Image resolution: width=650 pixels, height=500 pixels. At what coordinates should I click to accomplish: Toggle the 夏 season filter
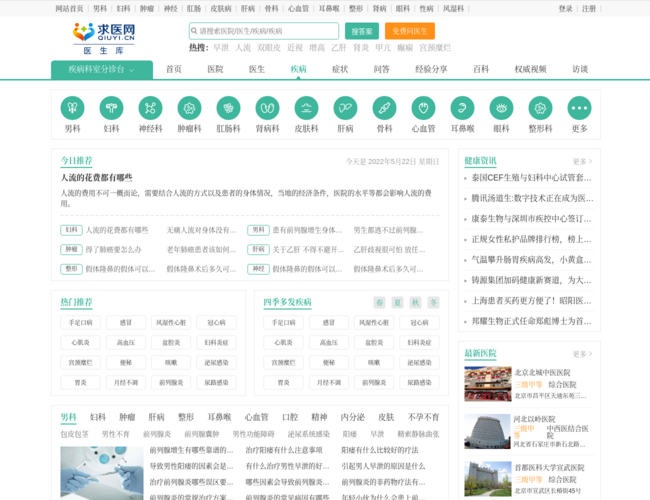pyautogui.click(x=397, y=302)
